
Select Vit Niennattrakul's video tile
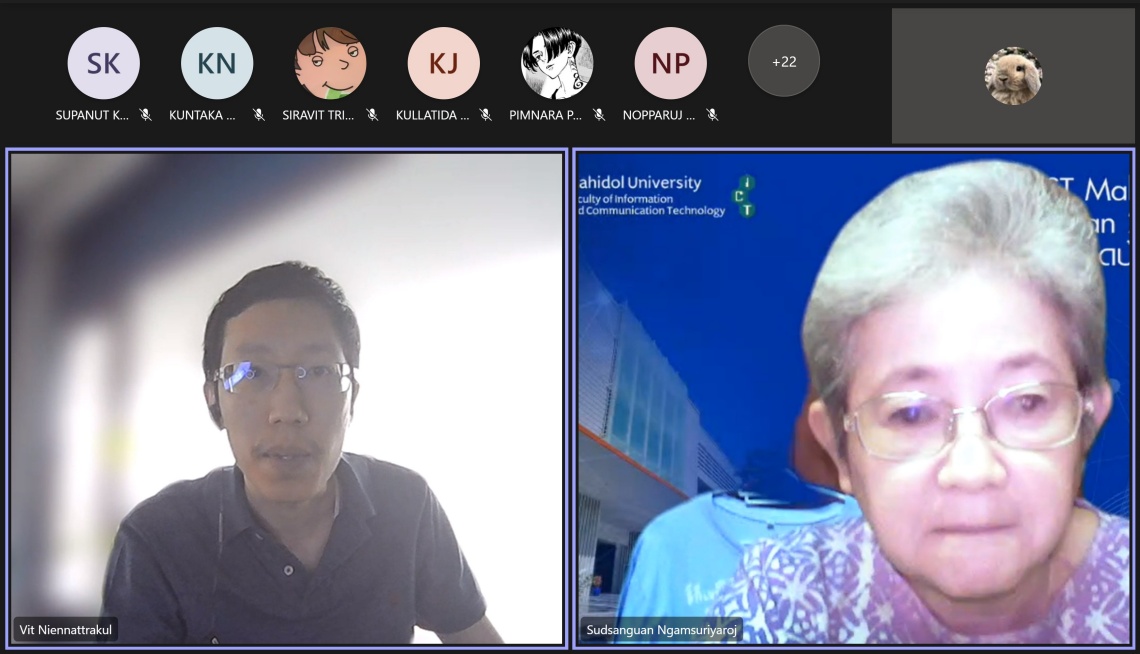(x=287, y=398)
